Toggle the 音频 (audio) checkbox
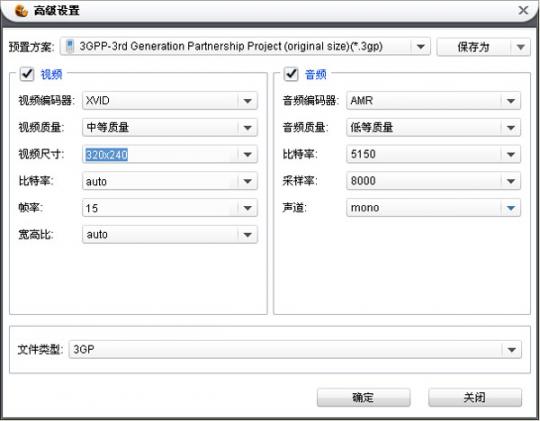 (x=291, y=74)
